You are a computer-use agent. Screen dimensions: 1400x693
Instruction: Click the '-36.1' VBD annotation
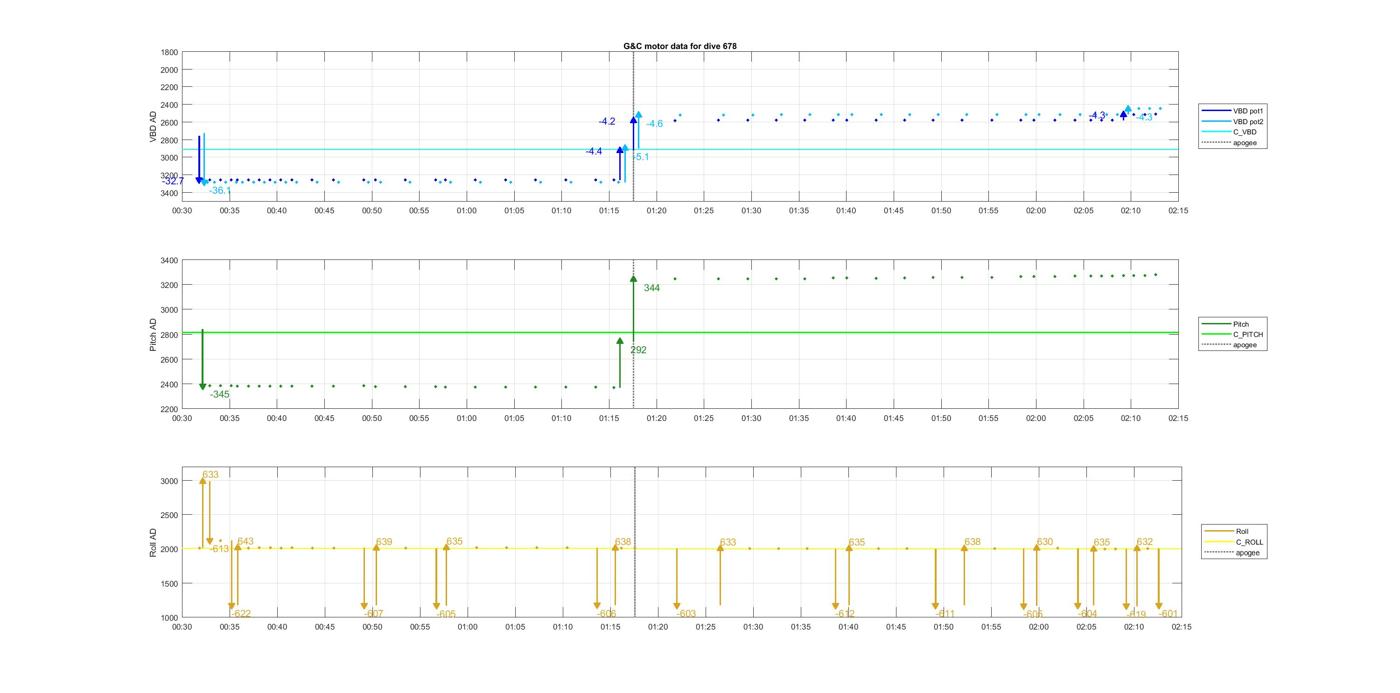coord(220,190)
